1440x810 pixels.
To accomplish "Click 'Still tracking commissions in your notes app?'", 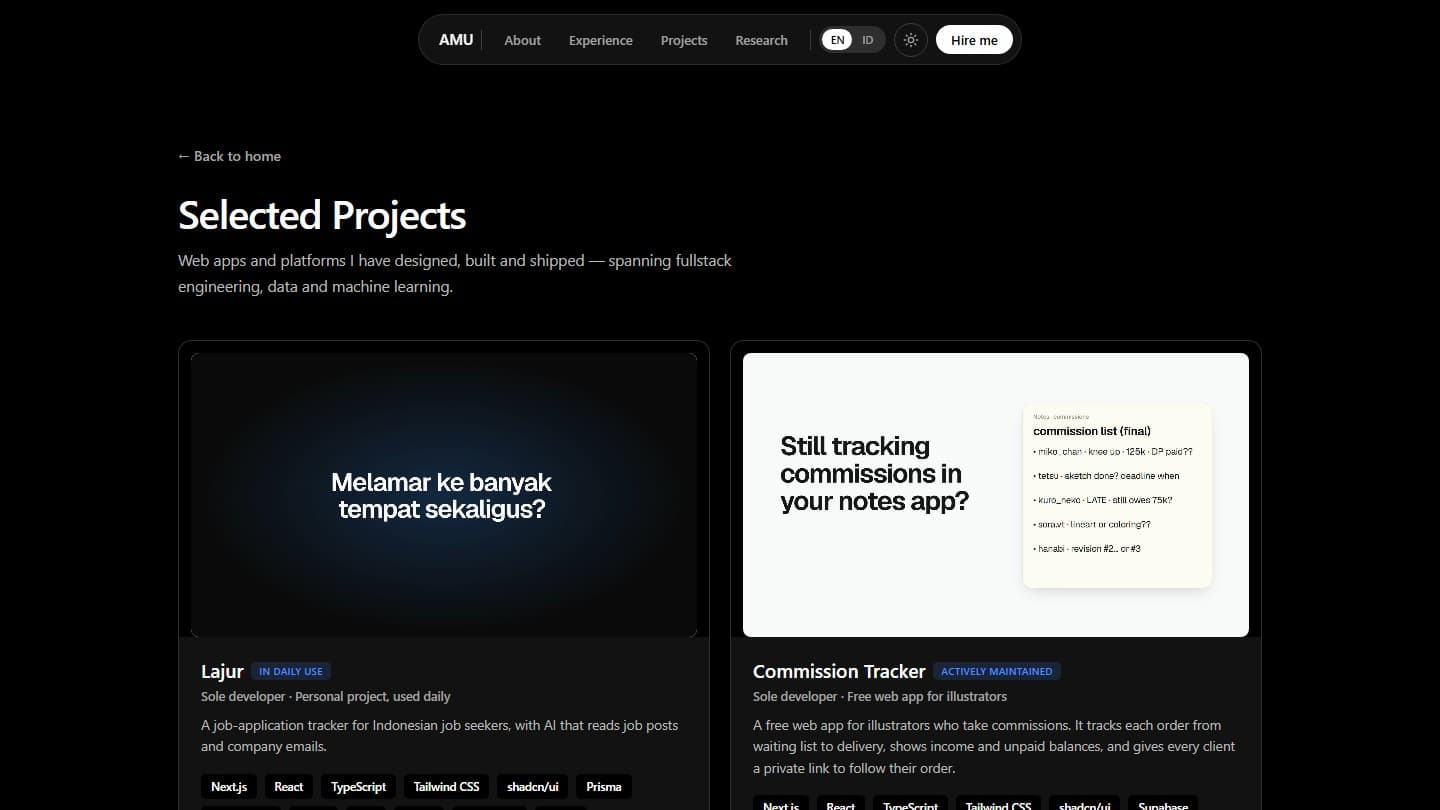I will [x=875, y=473].
